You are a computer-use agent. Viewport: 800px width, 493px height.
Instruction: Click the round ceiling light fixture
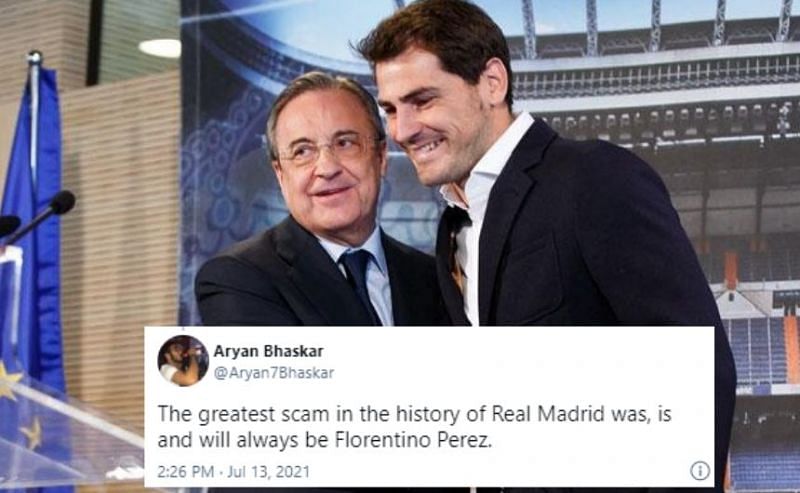pyautogui.click(x=160, y=48)
